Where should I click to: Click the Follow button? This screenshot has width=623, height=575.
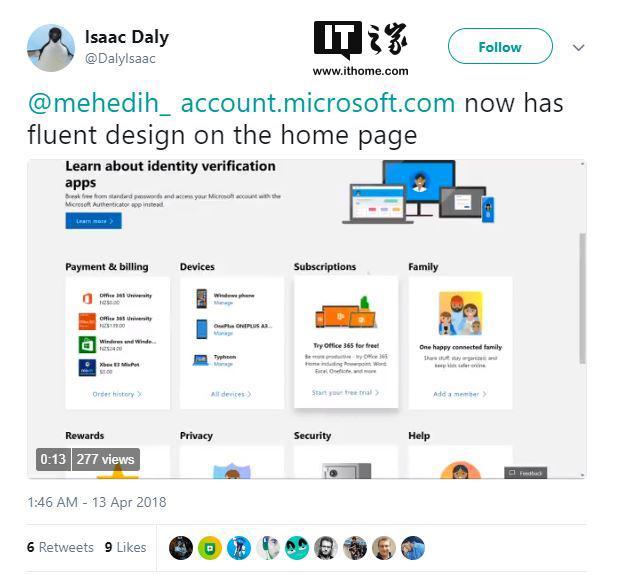(499, 47)
